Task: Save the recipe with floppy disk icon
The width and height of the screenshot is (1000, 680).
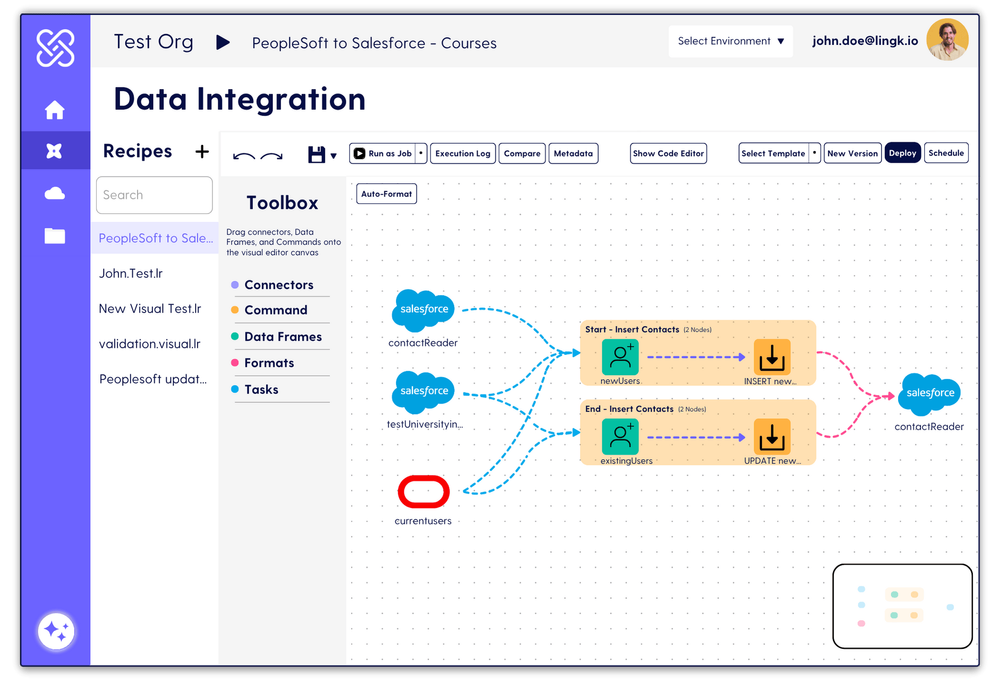Action: pyautogui.click(x=316, y=153)
